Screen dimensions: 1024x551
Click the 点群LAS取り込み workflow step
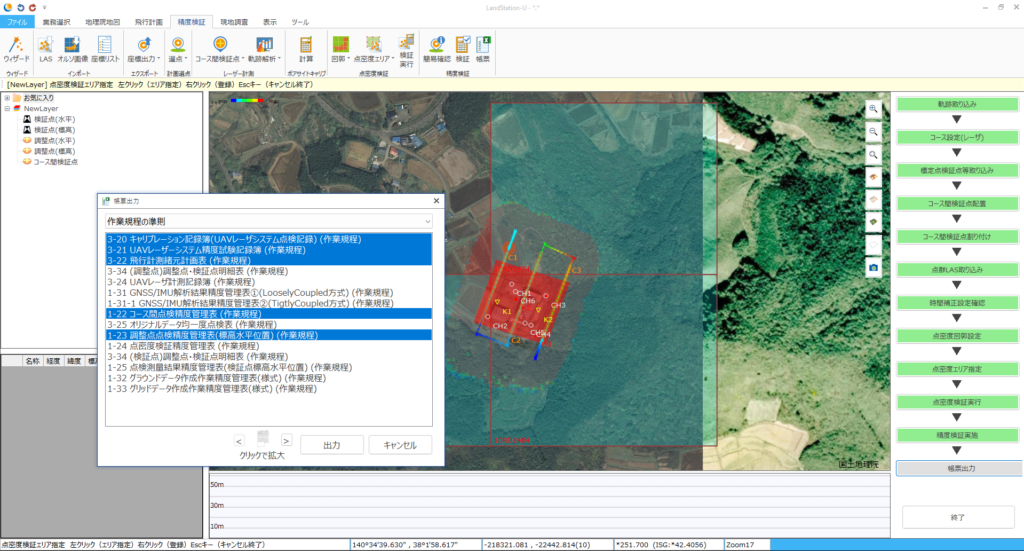point(955,270)
